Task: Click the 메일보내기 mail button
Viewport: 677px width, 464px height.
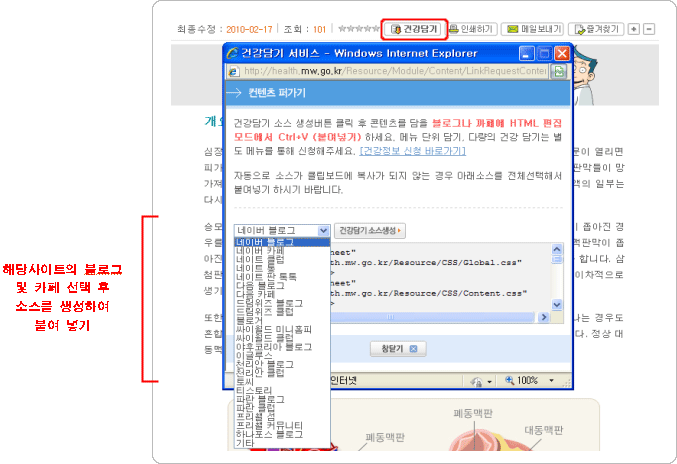Action: 532,29
